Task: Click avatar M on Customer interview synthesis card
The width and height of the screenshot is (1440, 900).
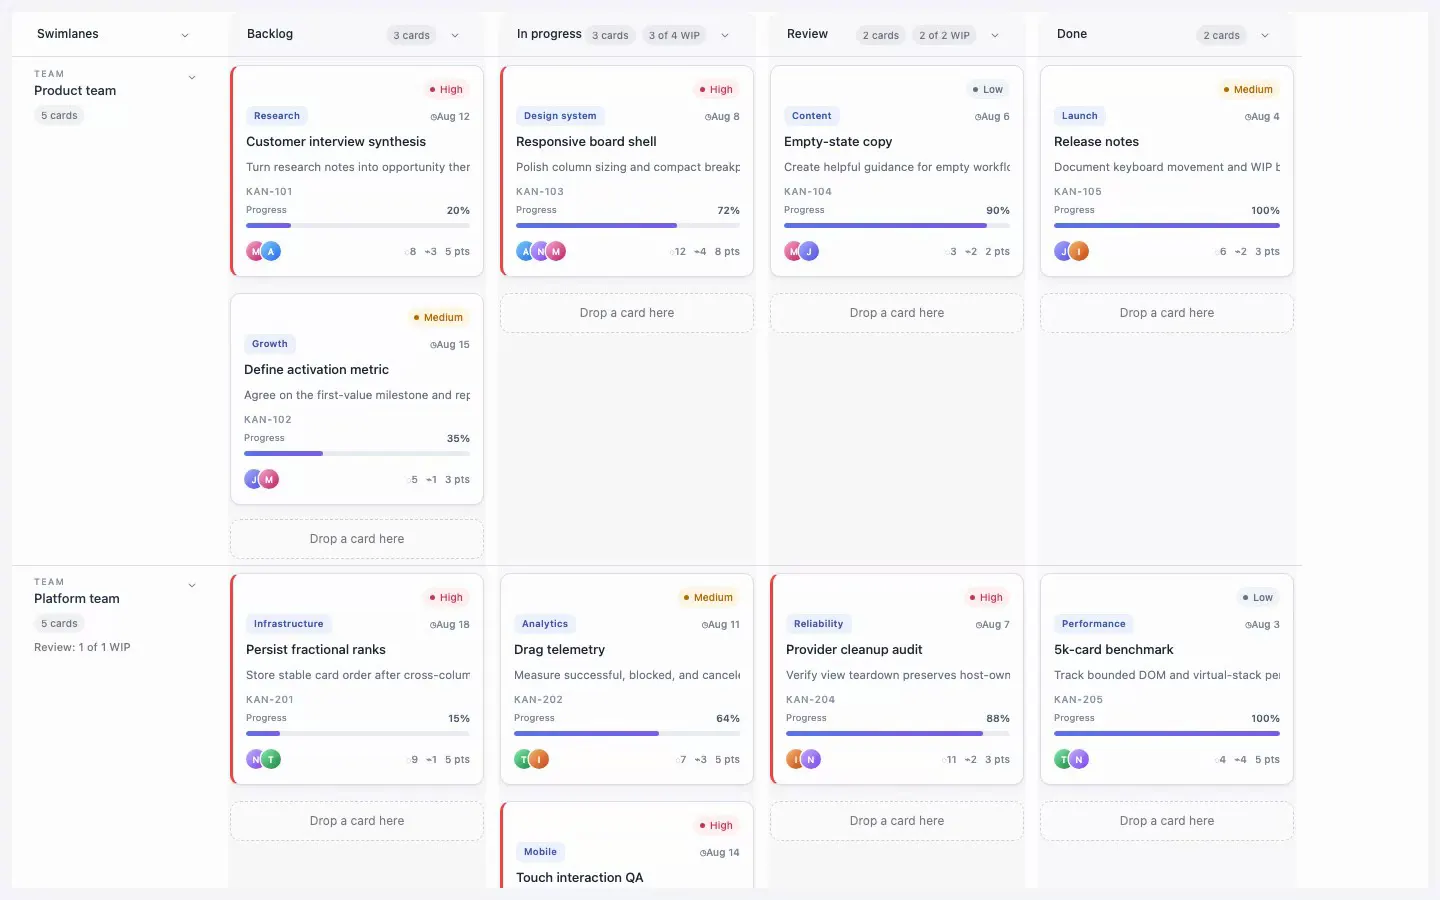Action: tap(256, 252)
